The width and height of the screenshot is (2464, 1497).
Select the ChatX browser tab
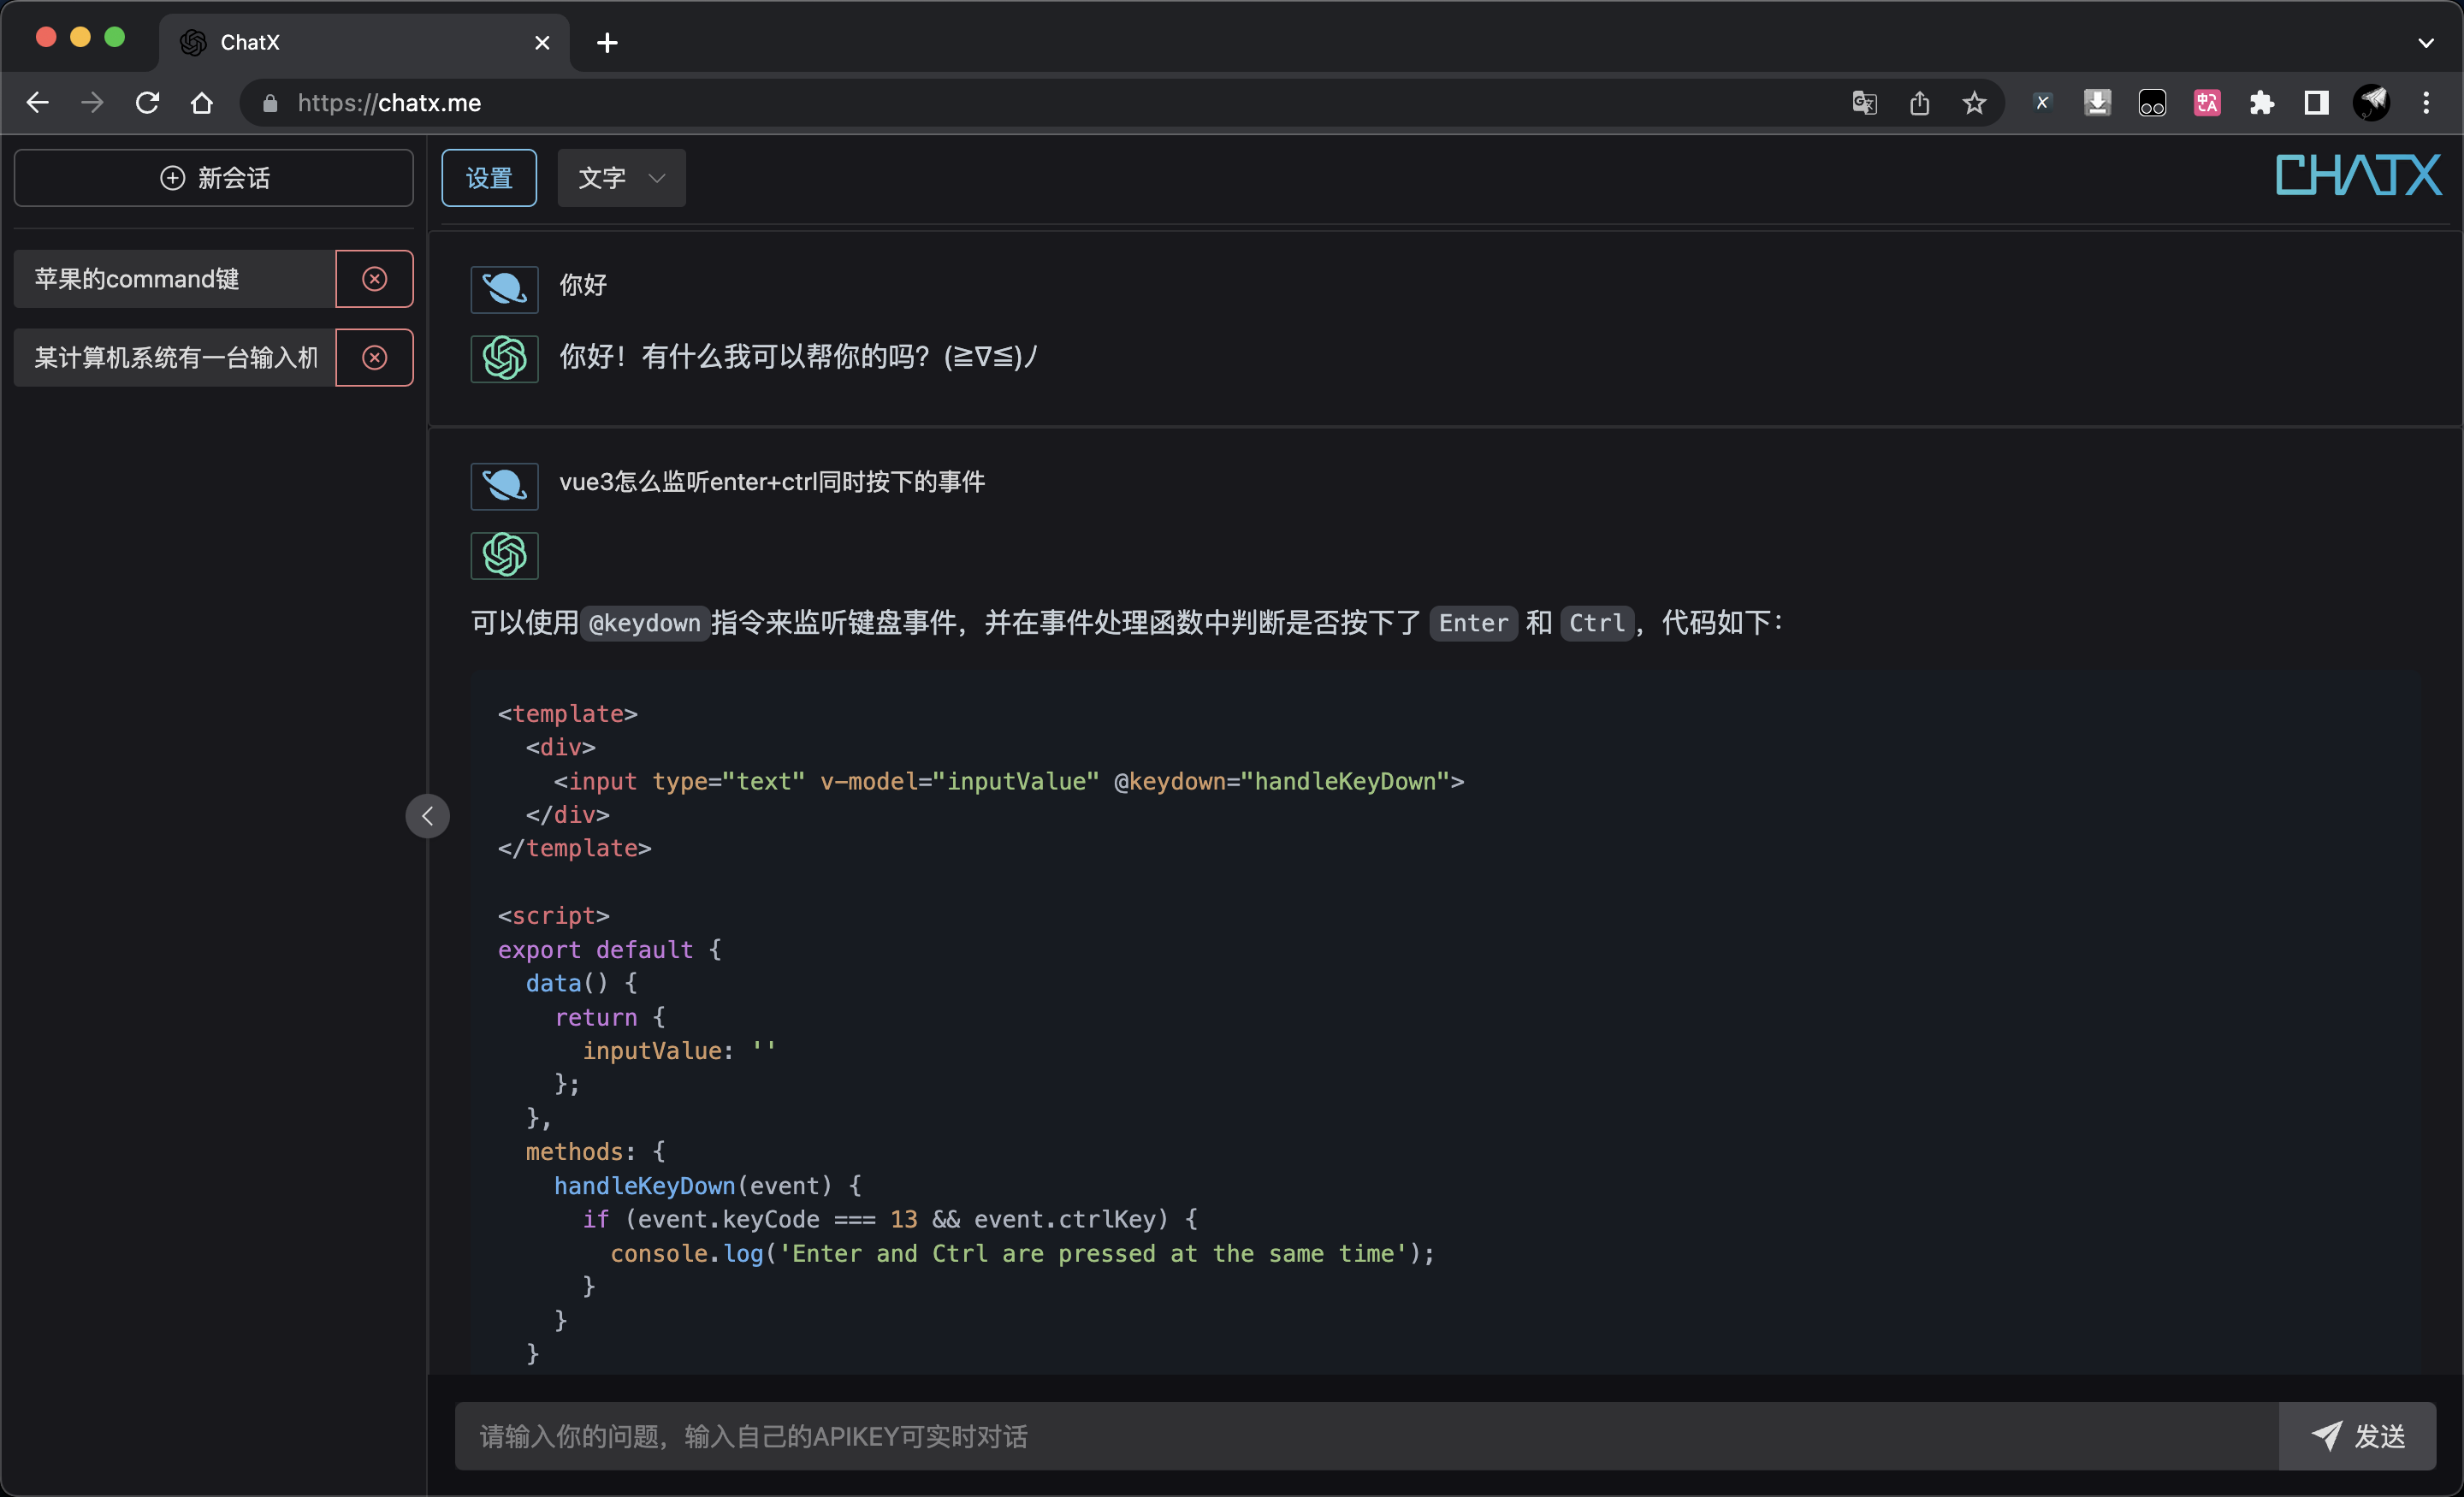tap(364, 43)
